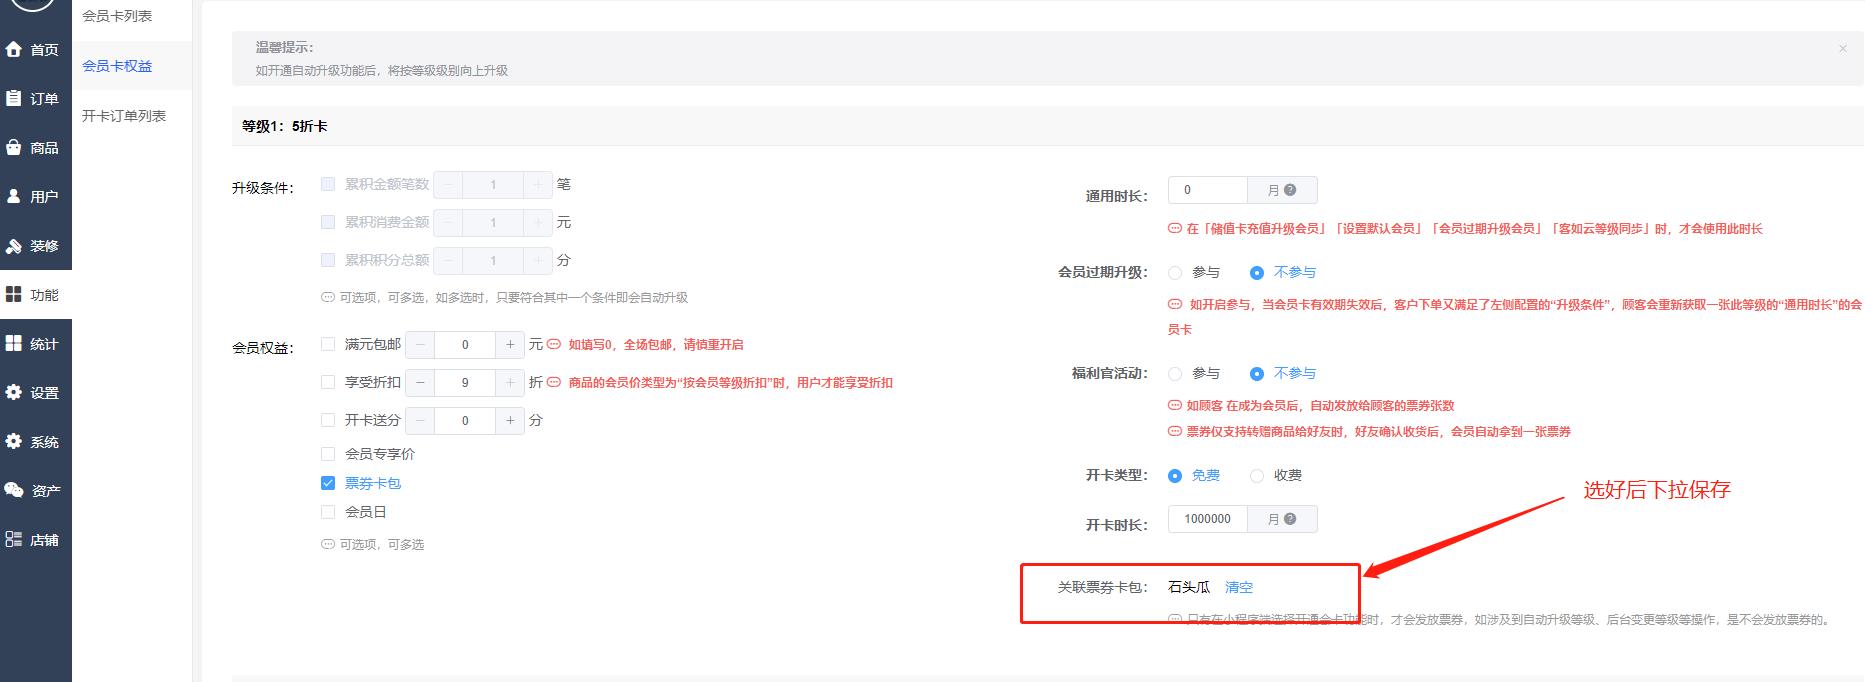
Task: Decrease the 开卡送分 value with minus button
Action: click(x=420, y=420)
